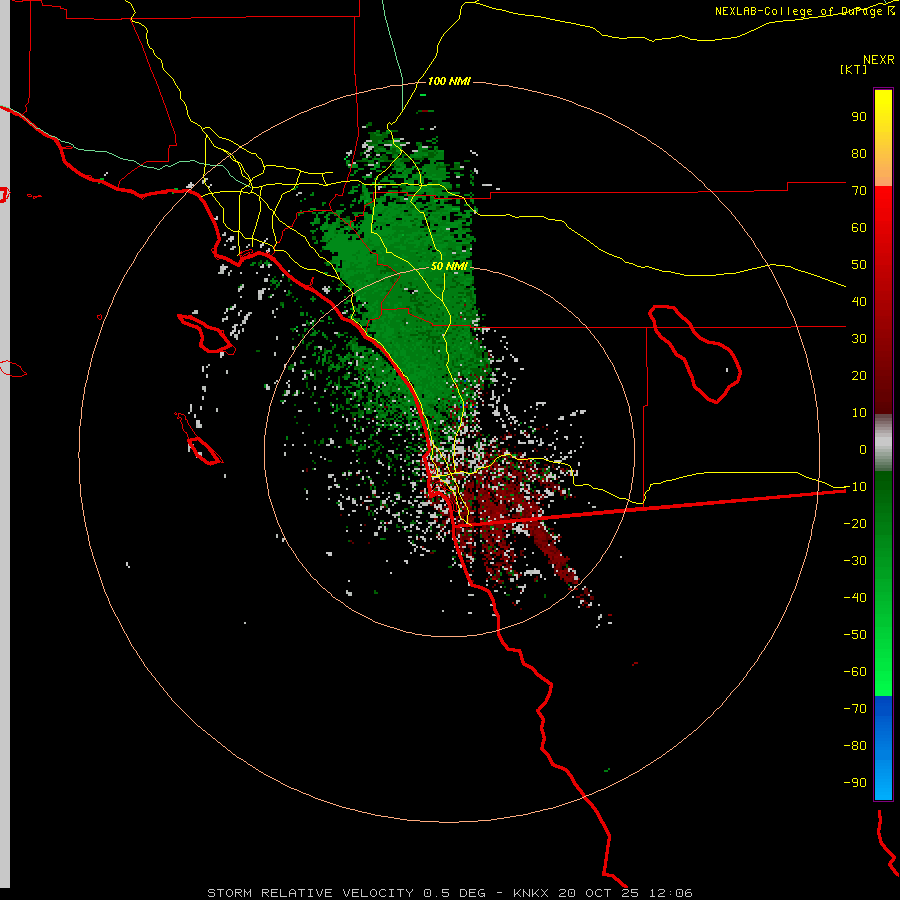Viewport: 900px width, 900px height.
Task: Click the "12:06" time in the caption
Action: pyautogui.click(x=671, y=893)
